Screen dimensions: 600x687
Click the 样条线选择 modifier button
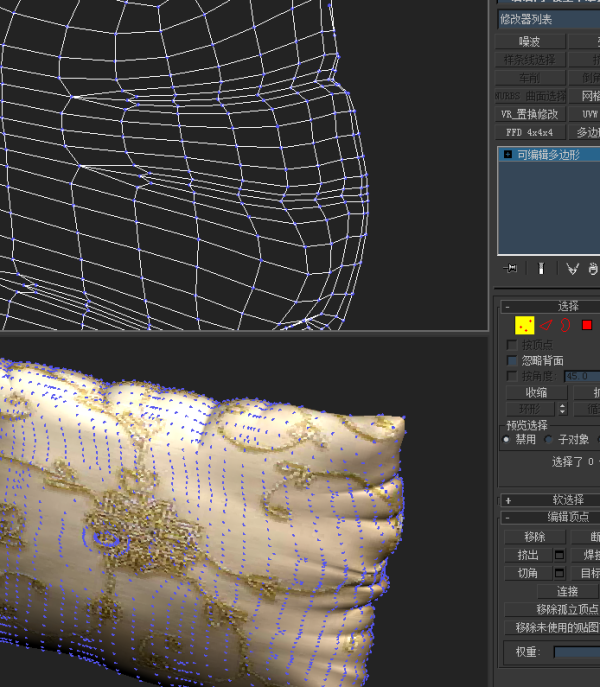pyautogui.click(x=530, y=60)
